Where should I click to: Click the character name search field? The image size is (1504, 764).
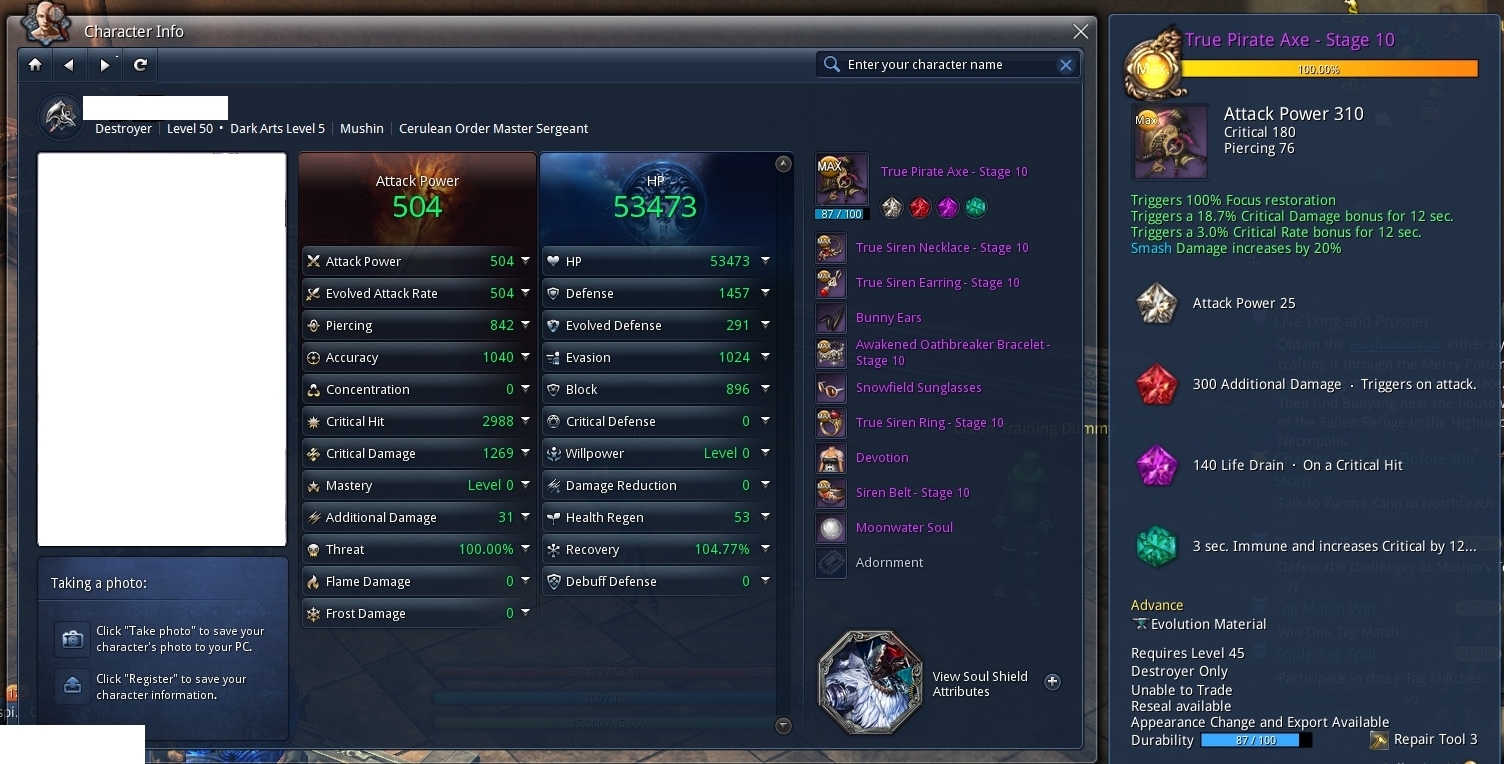tap(948, 65)
